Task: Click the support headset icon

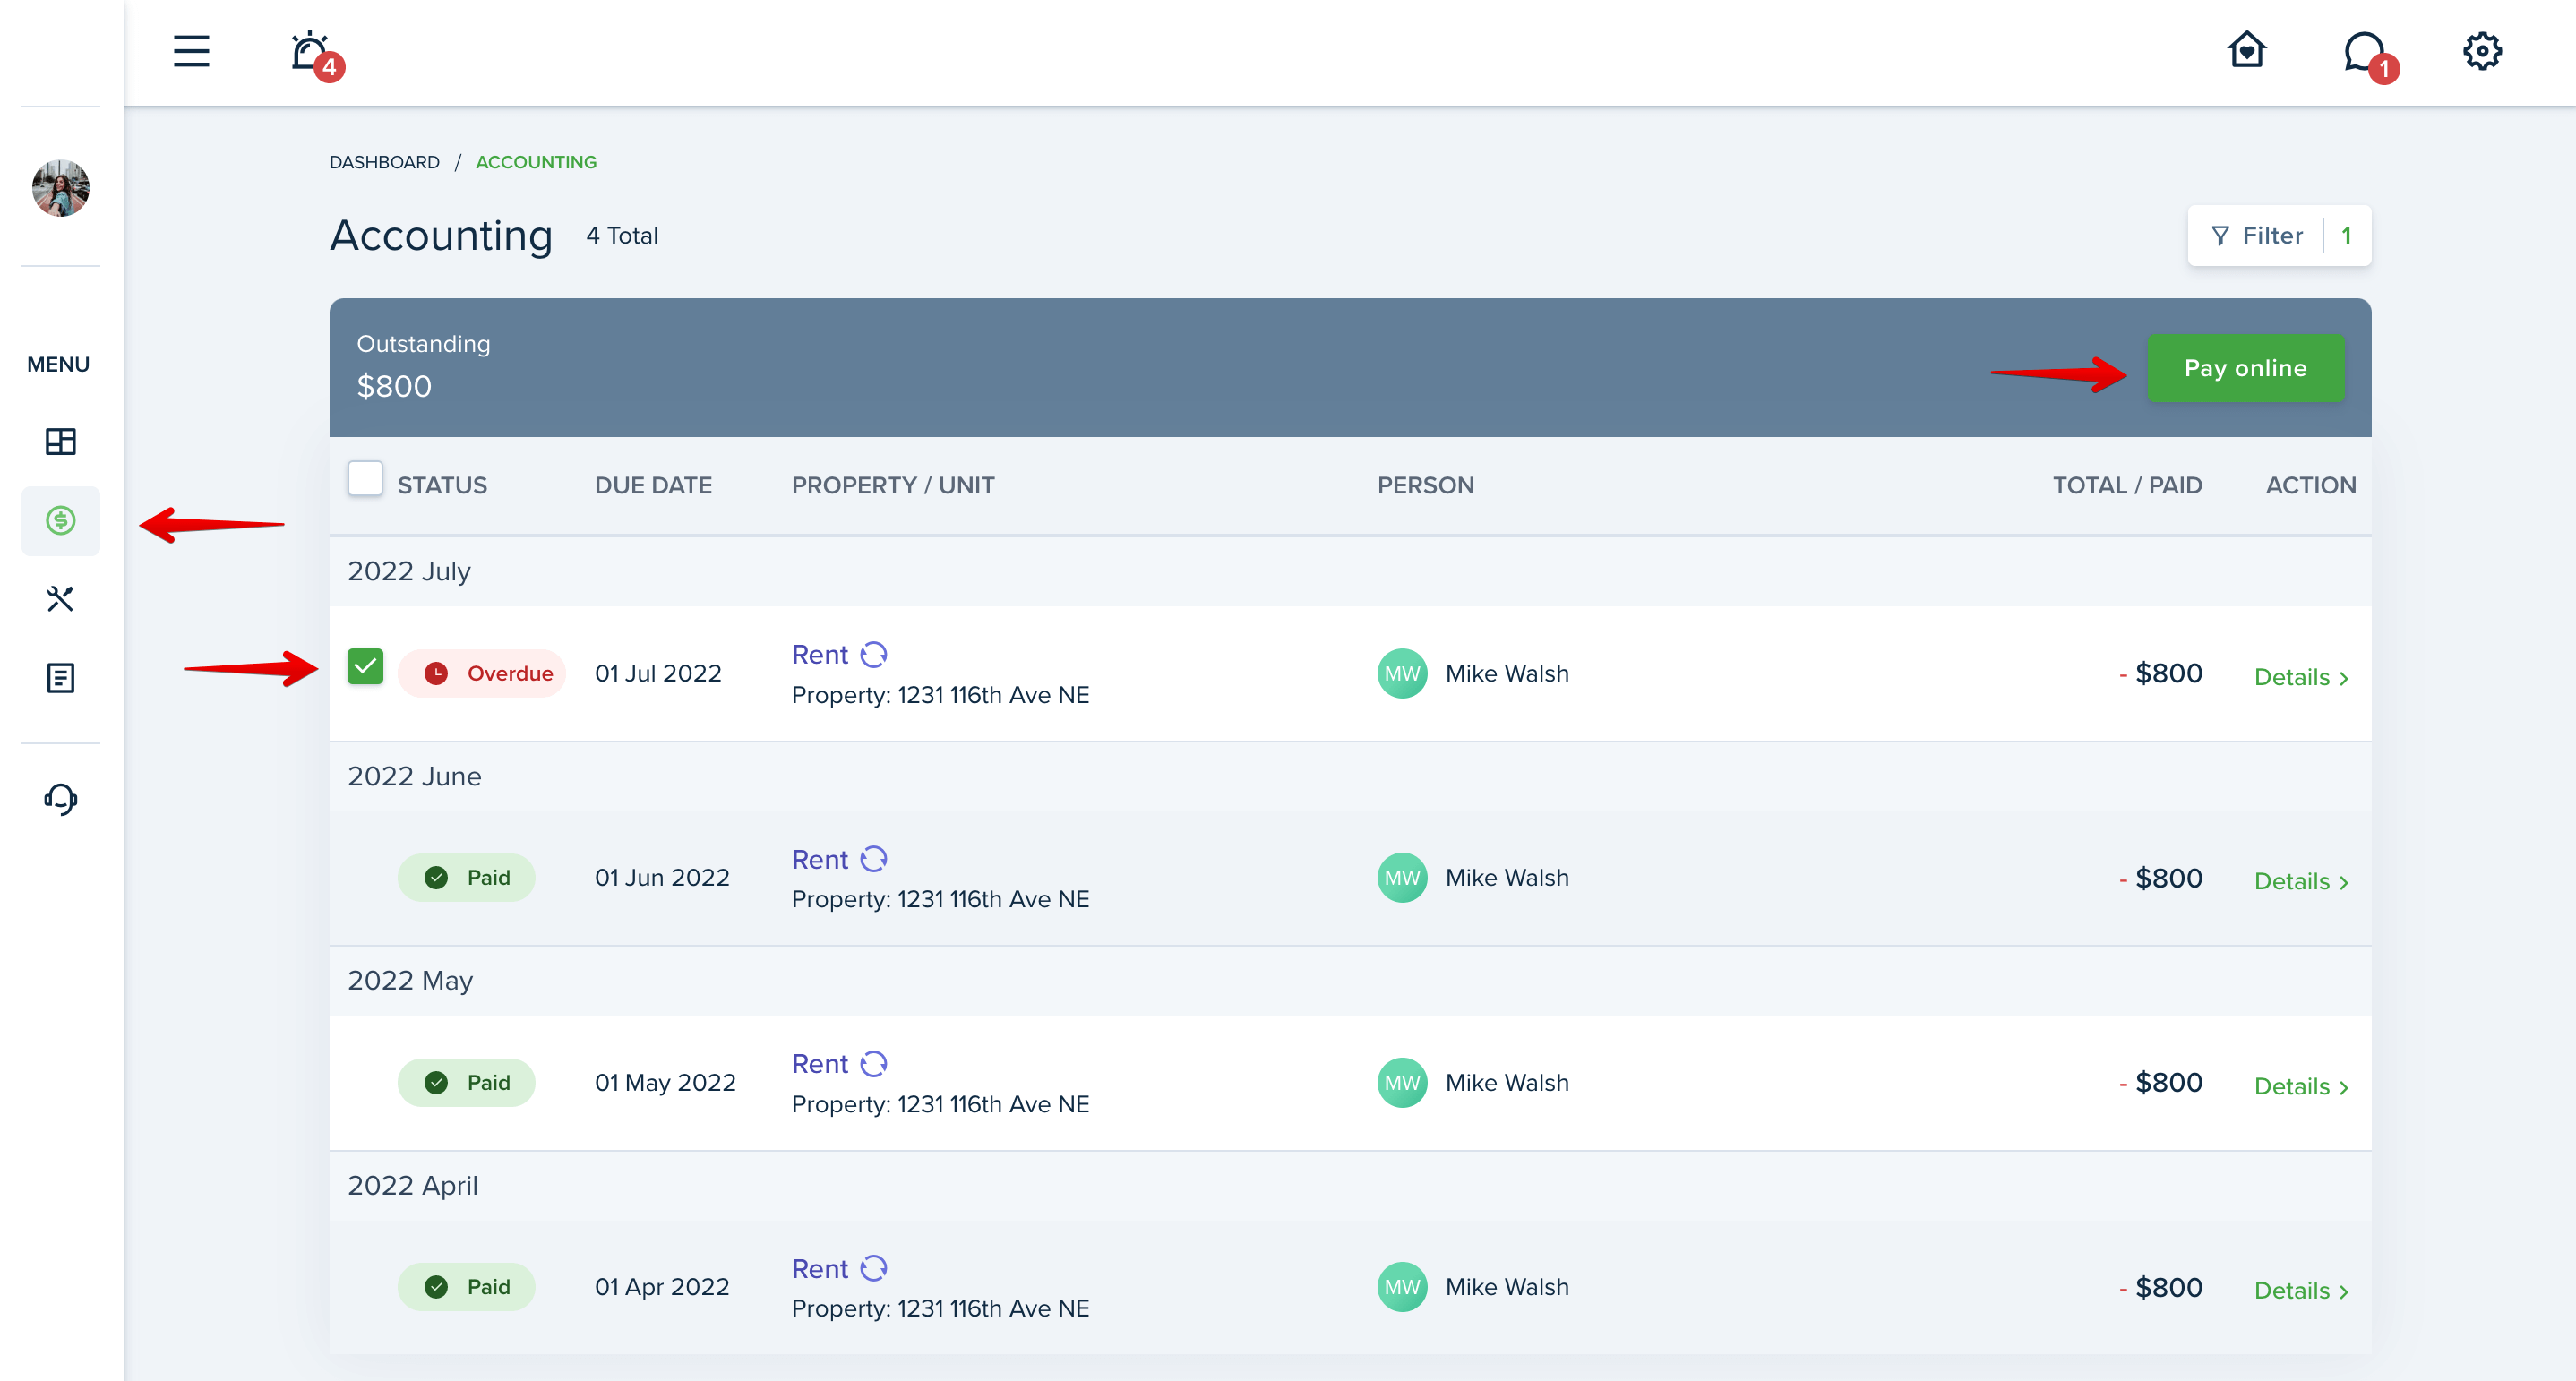Action: 61,799
